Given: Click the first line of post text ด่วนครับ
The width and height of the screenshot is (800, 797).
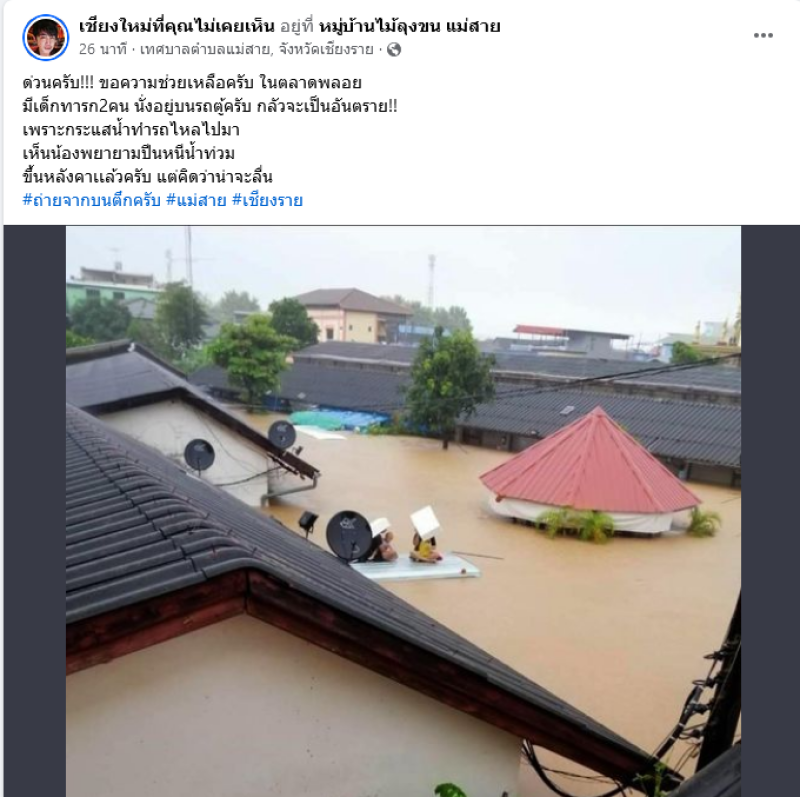Looking at the screenshot, I should coord(192,82).
